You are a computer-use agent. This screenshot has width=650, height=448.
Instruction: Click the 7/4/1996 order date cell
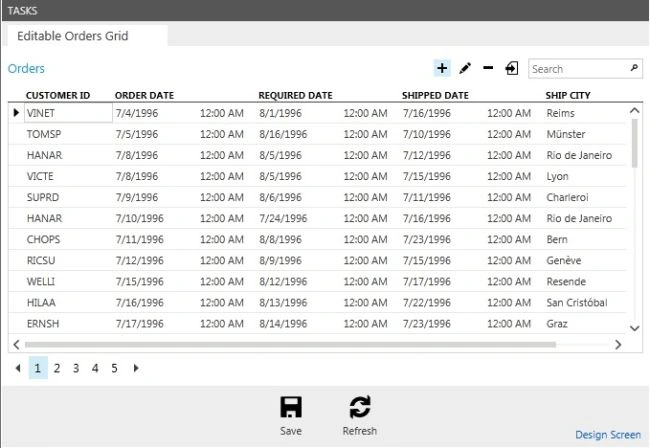click(137, 113)
